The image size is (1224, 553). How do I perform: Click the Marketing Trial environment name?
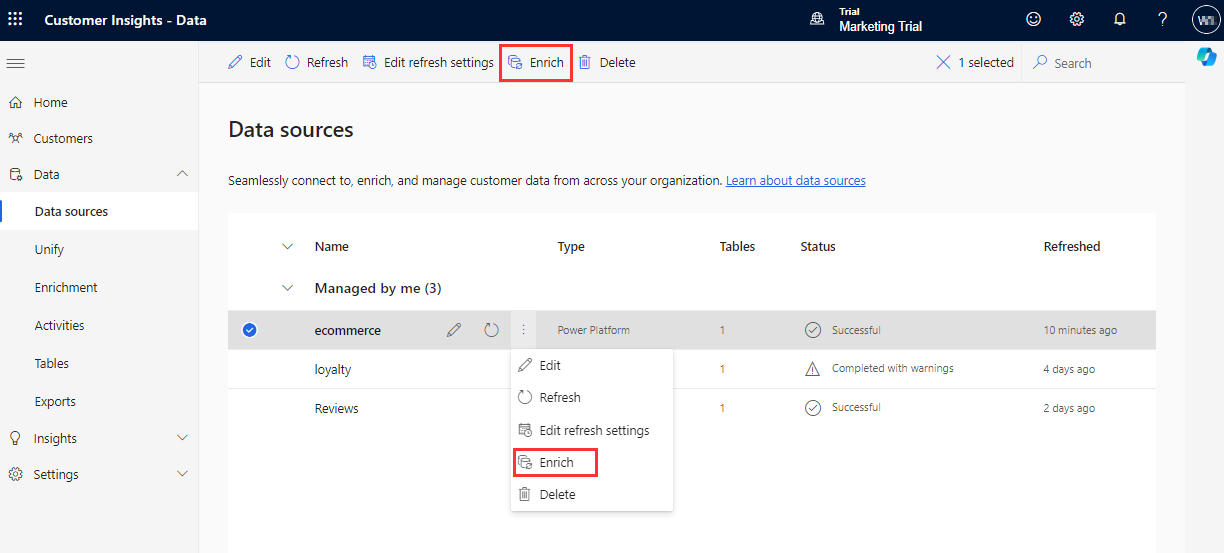pyautogui.click(x=881, y=27)
